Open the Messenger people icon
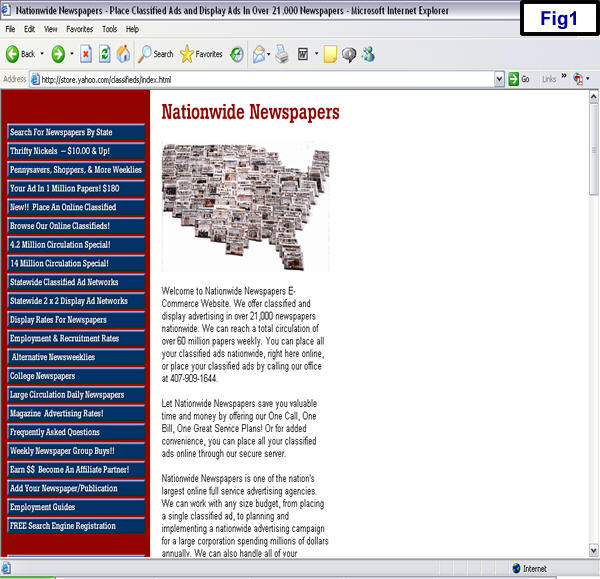The width and height of the screenshot is (600, 579). pyautogui.click(x=368, y=54)
